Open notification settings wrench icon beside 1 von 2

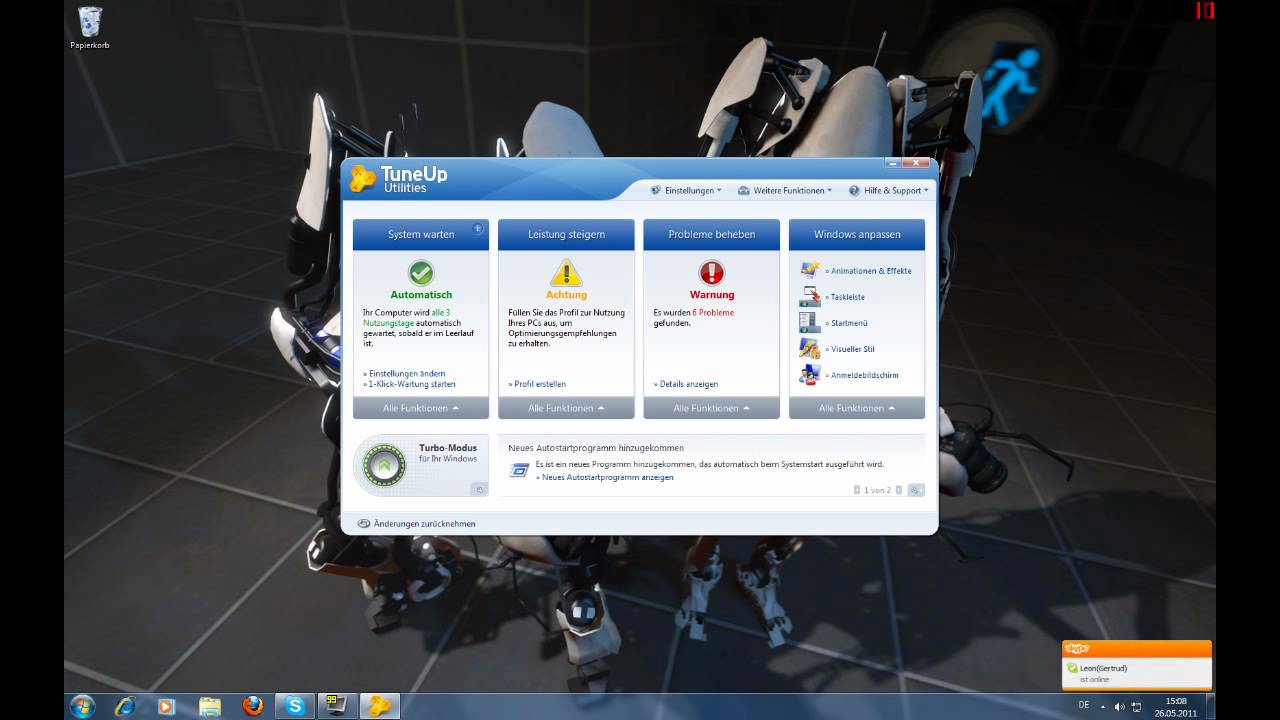pyautogui.click(x=916, y=490)
